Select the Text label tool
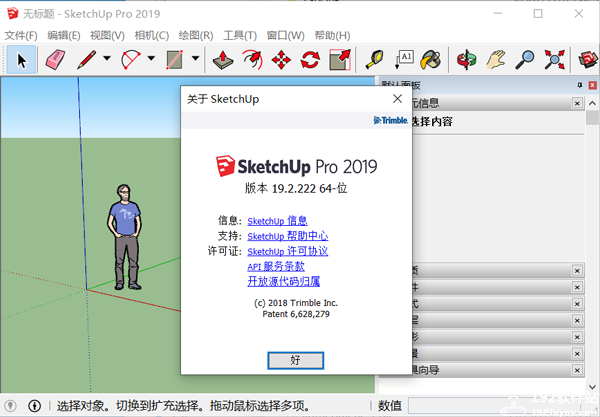600x417 pixels. point(404,60)
